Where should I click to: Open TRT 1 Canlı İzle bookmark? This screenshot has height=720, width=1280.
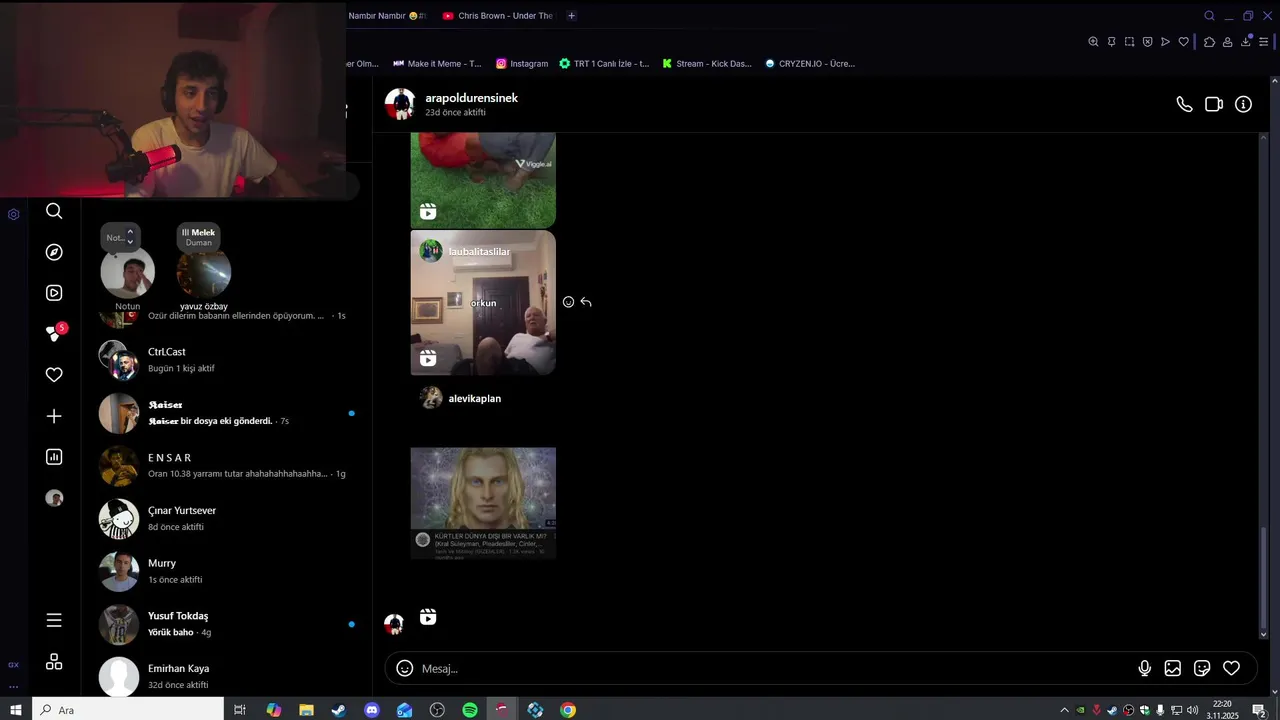point(604,63)
